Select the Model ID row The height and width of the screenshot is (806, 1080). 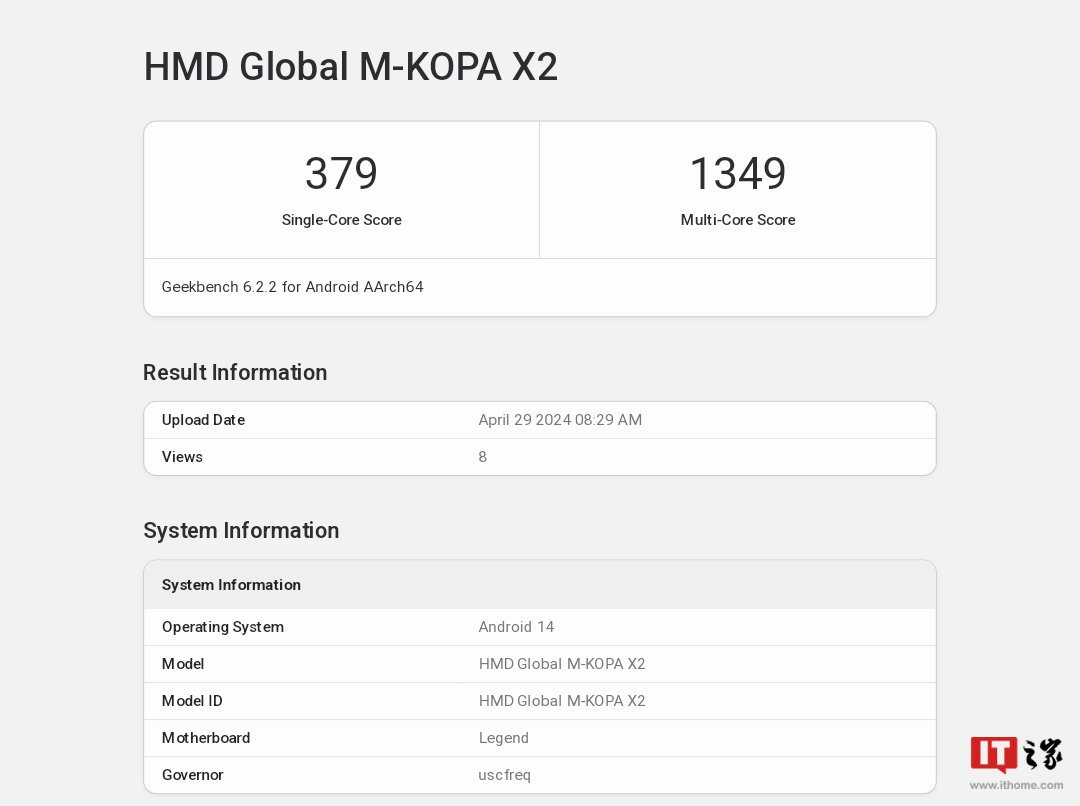tap(540, 701)
